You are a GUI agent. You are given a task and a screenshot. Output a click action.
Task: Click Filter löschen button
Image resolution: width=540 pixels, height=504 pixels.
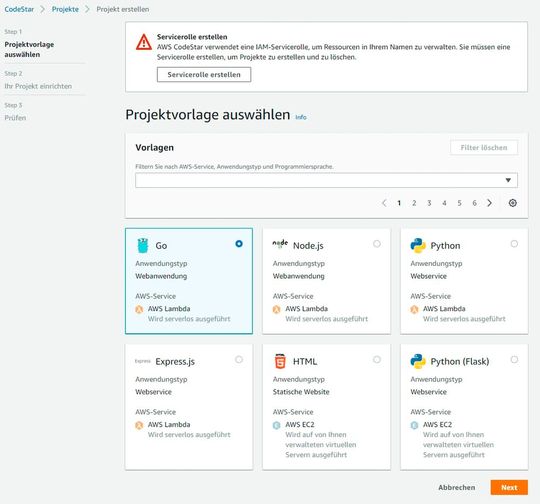click(484, 147)
